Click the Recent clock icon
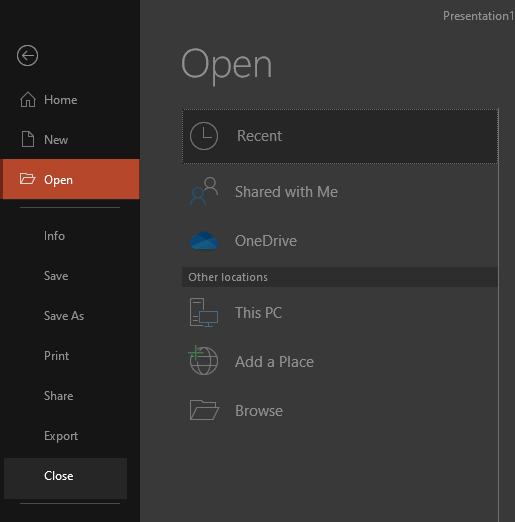Image resolution: width=515 pixels, height=522 pixels. tap(204, 136)
